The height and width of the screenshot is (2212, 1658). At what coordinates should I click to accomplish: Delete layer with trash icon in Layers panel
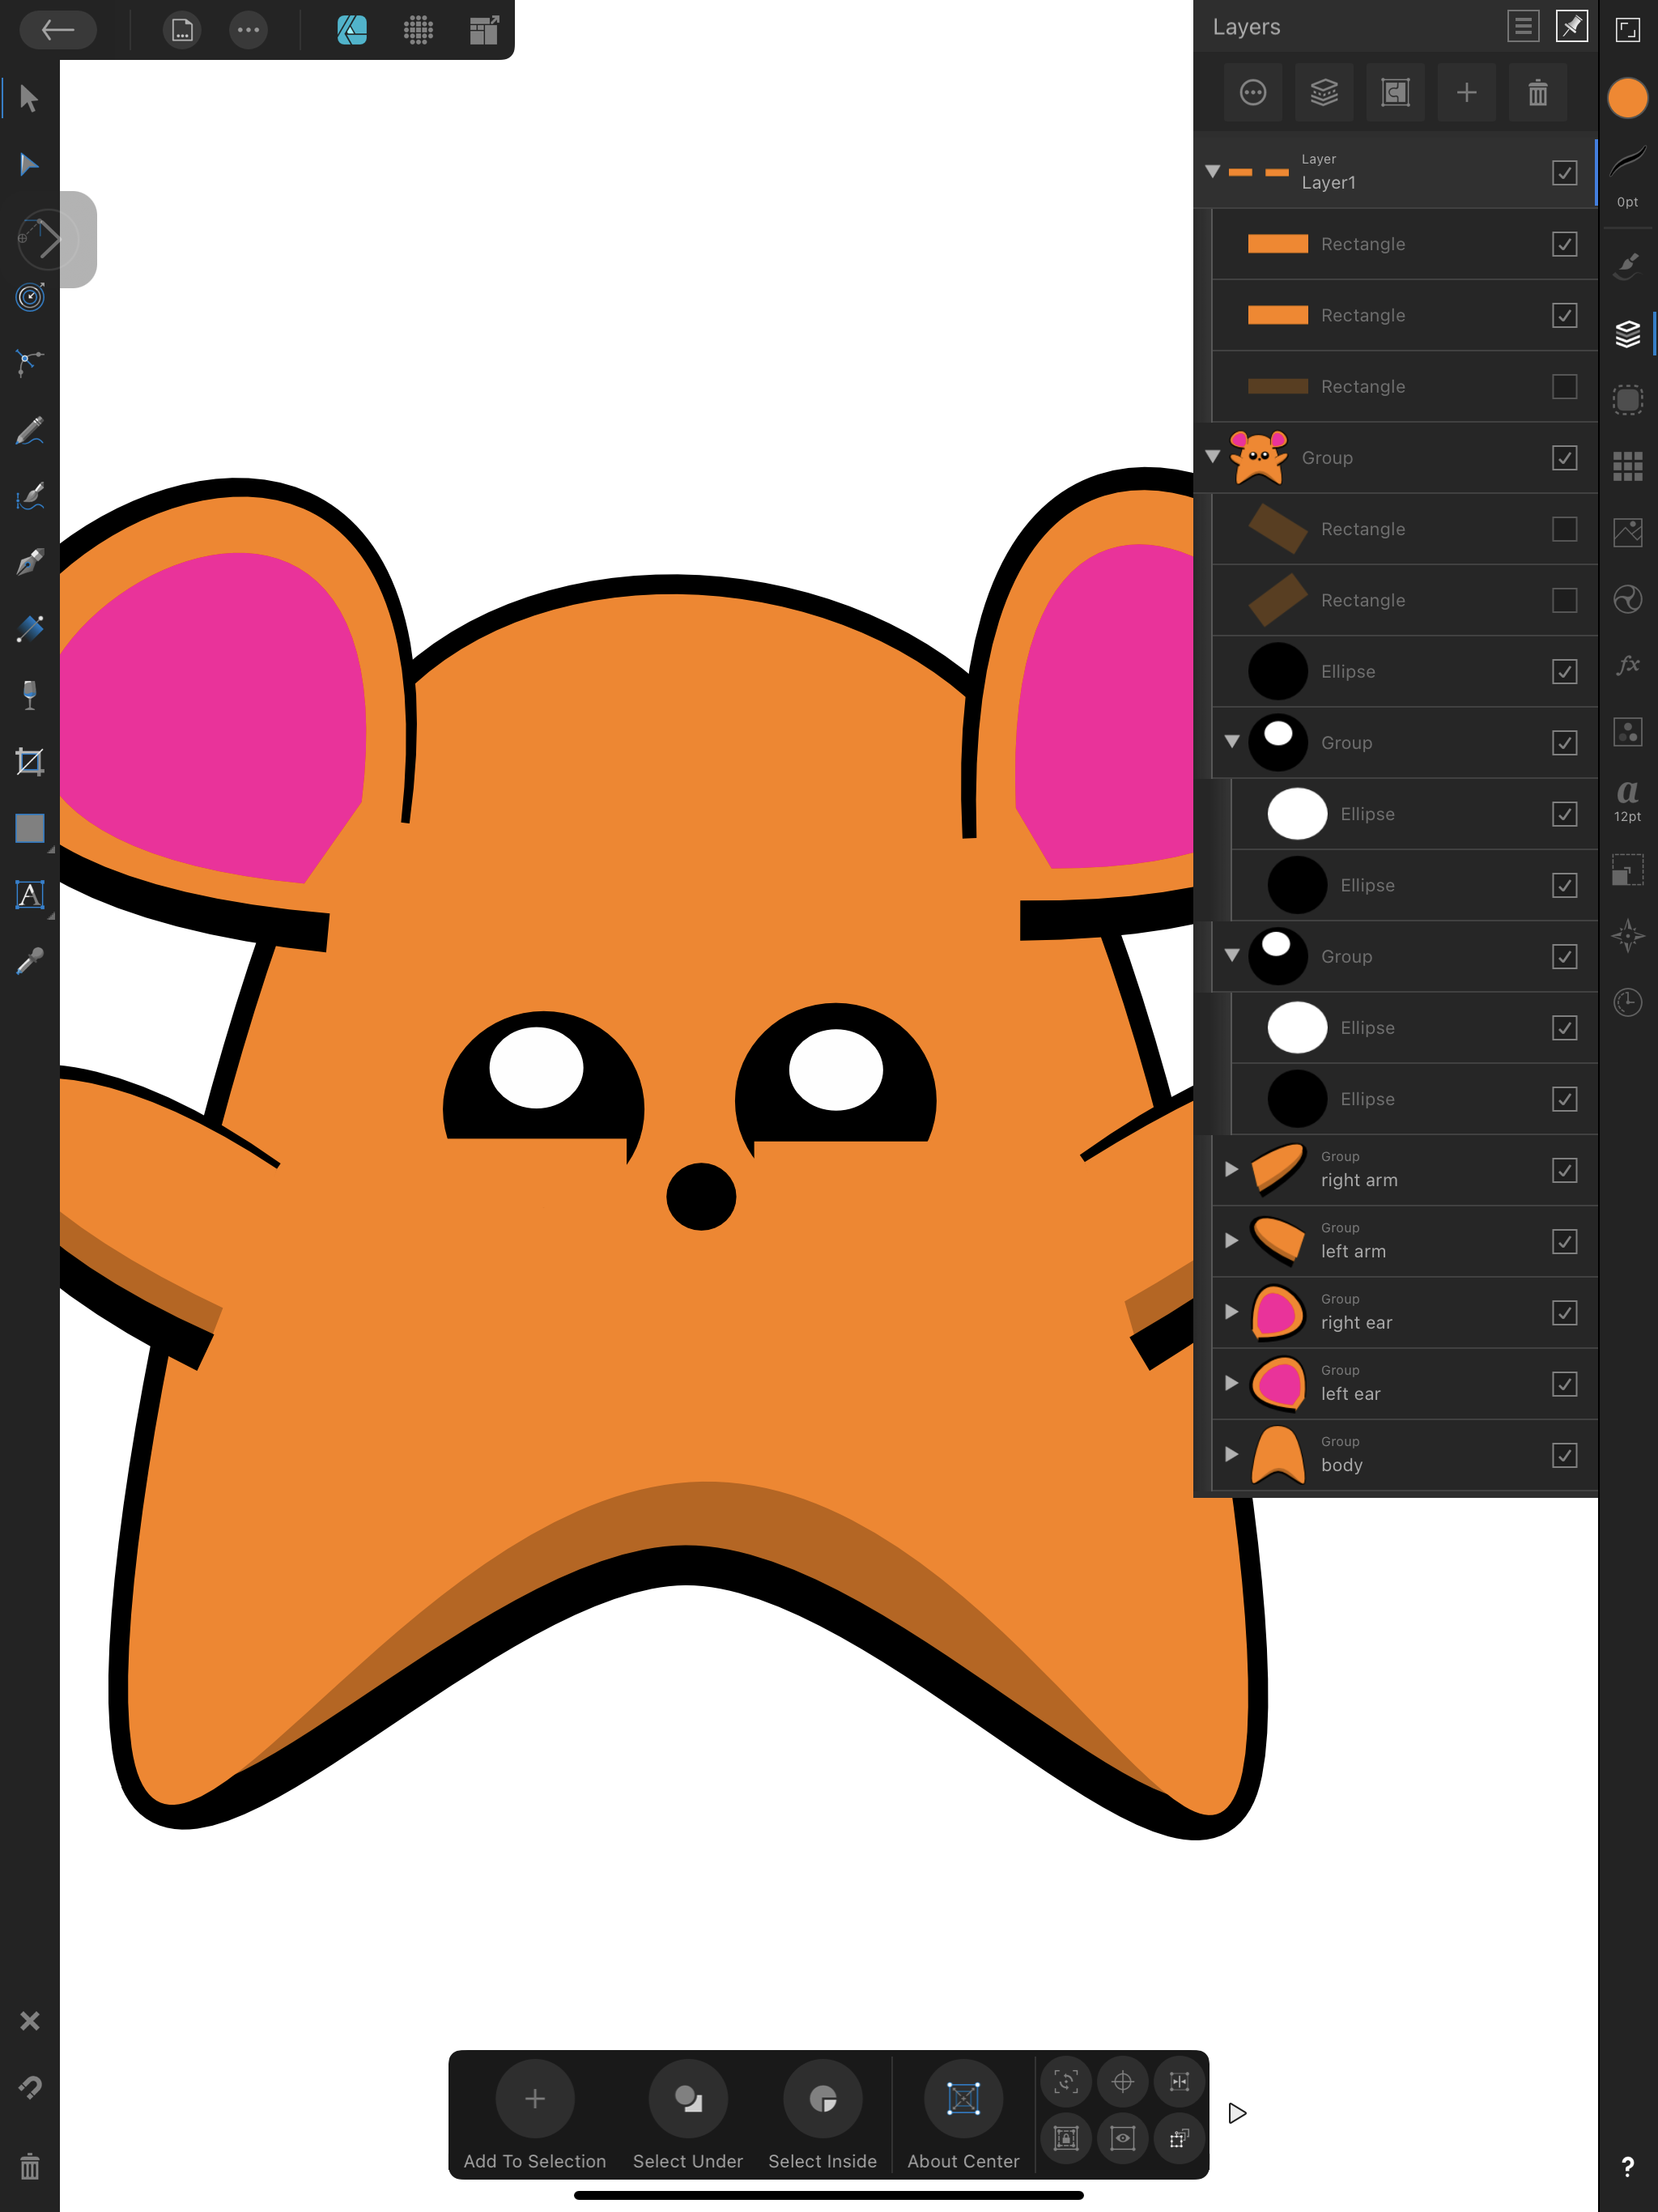point(1537,93)
